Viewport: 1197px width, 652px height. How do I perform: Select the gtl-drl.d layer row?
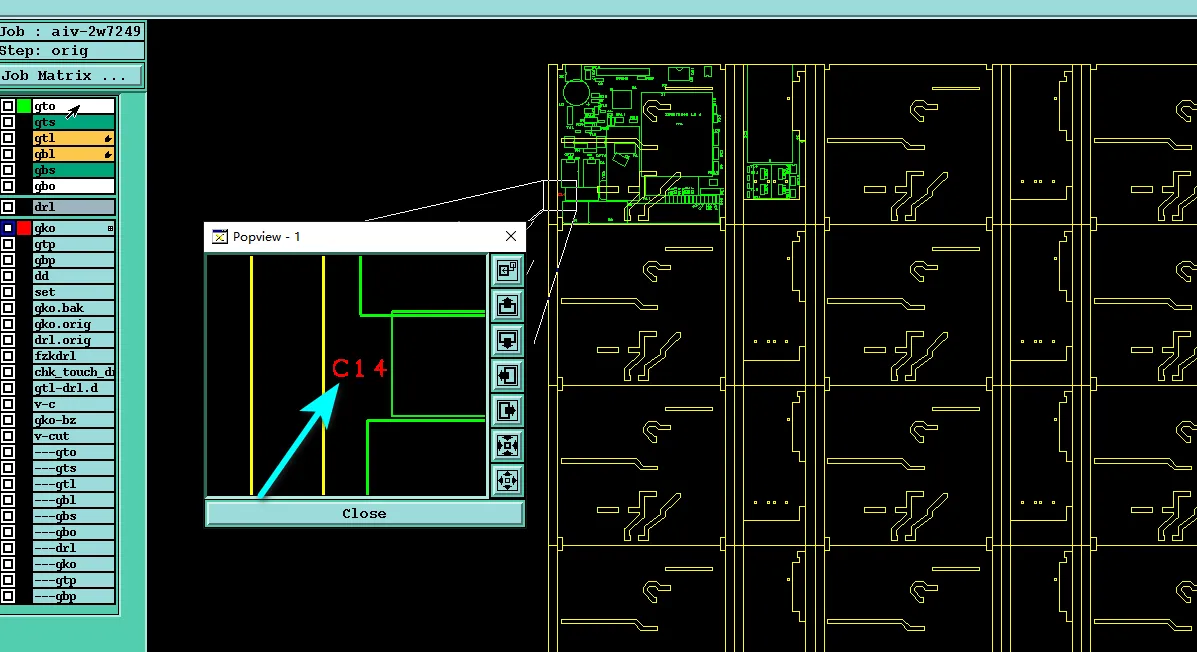point(73,388)
